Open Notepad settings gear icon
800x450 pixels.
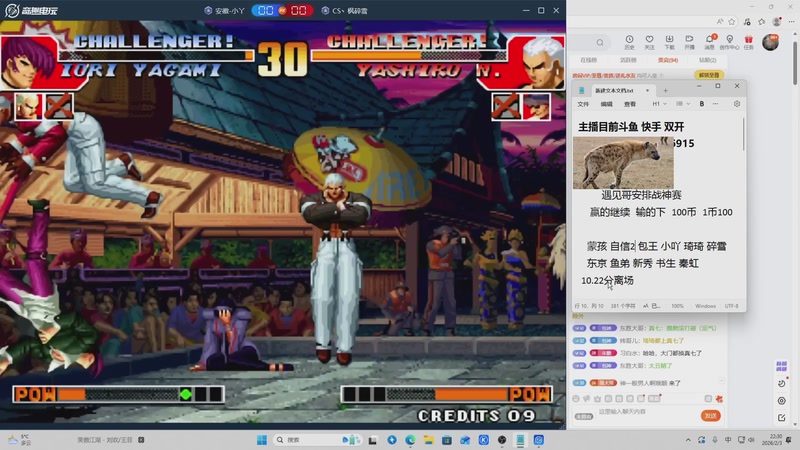(737, 104)
